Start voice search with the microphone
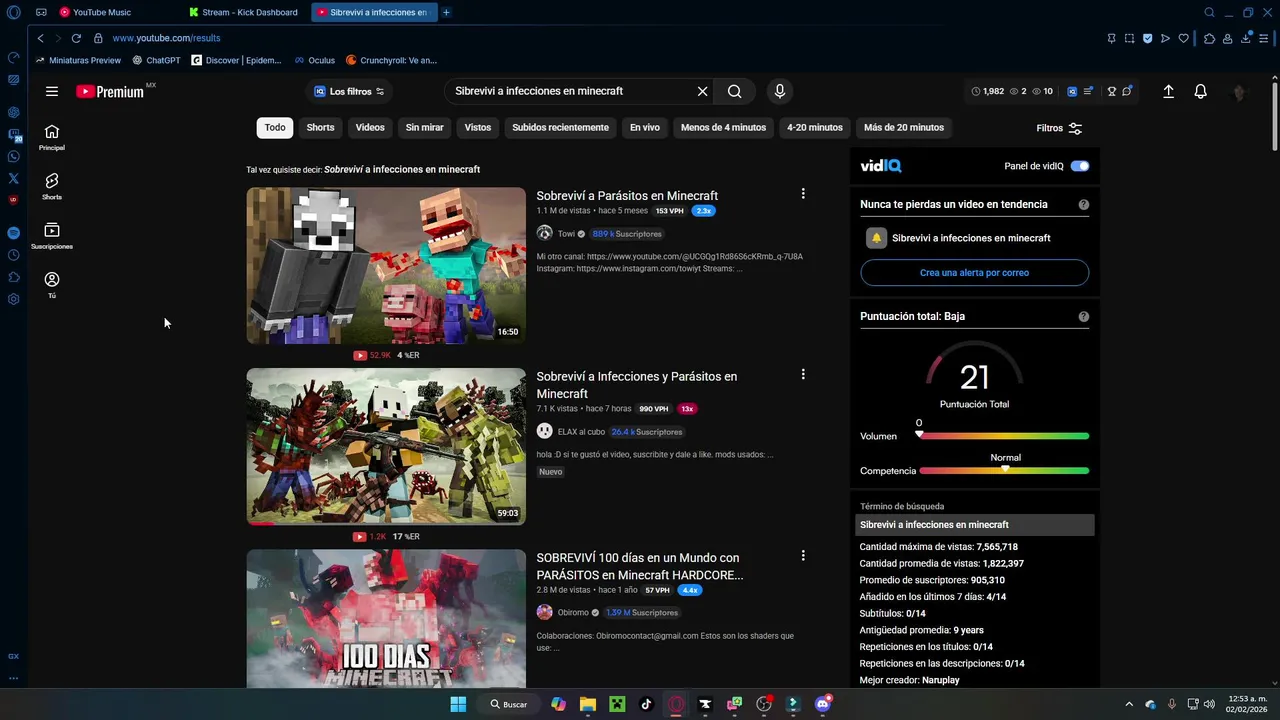1280x720 pixels. [780, 91]
